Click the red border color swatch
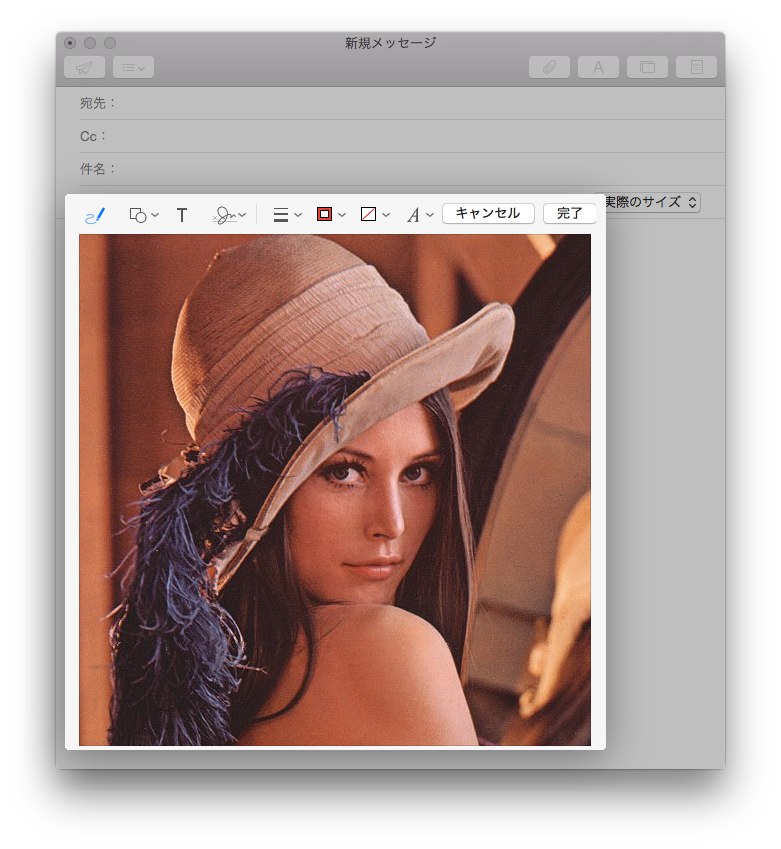 click(324, 214)
